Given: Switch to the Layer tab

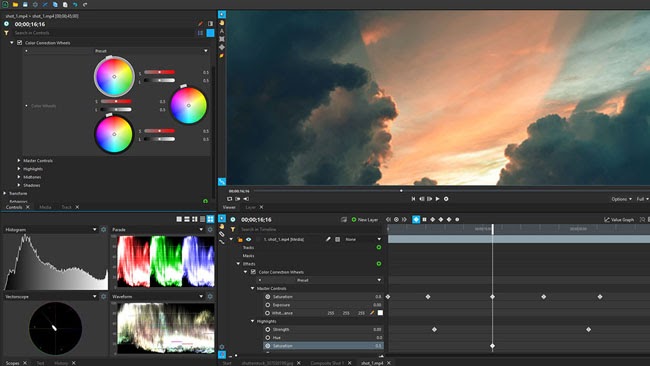Looking at the screenshot, I should pyautogui.click(x=250, y=207).
